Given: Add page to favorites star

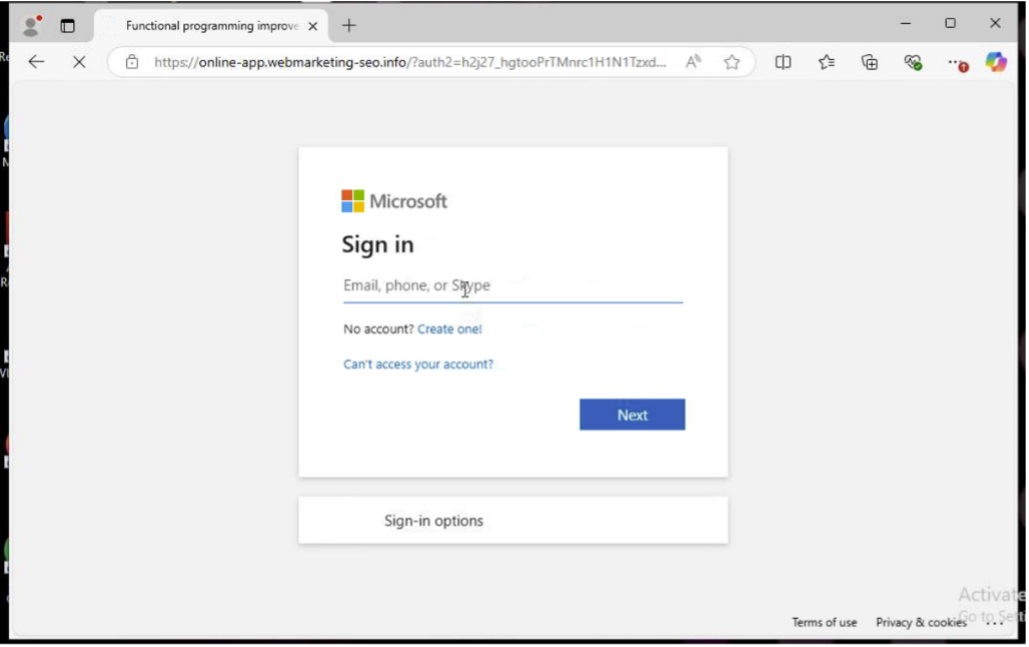Looking at the screenshot, I should point(732,62).
